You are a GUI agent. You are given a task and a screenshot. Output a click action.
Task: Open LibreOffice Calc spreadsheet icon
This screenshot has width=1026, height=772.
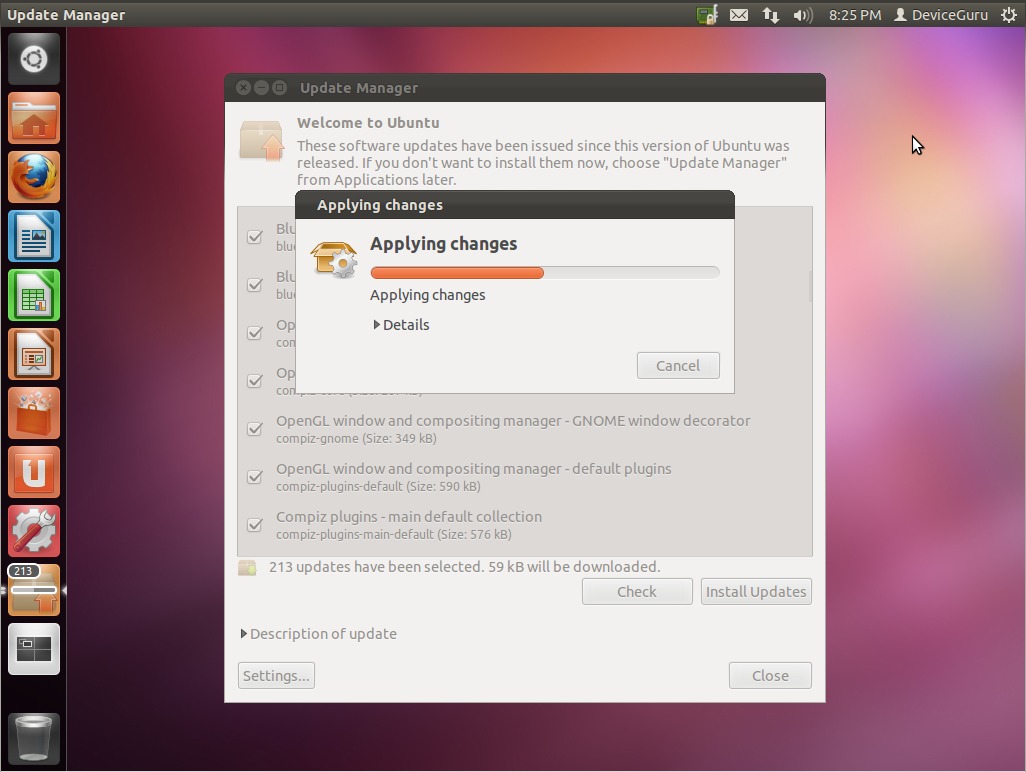pyautogui.click(x=34, y=295)
